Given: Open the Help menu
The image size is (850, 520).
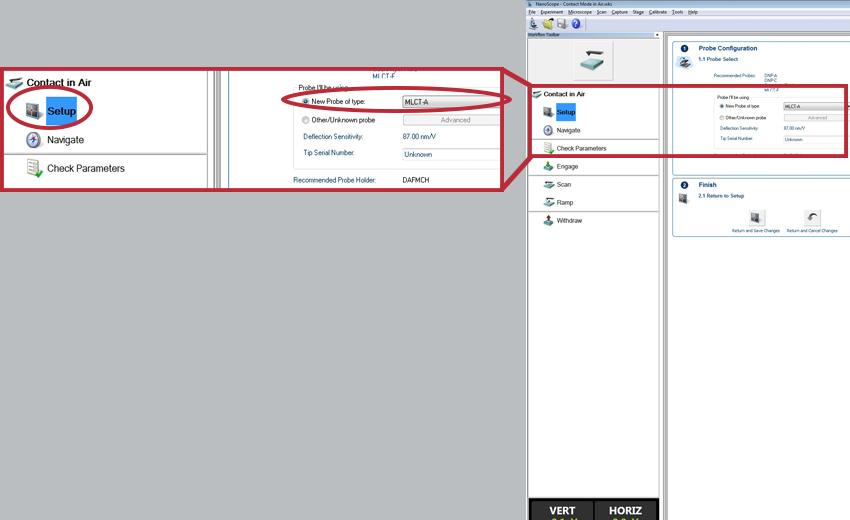Looking at the screenshot, I should (x=693, y=12).
